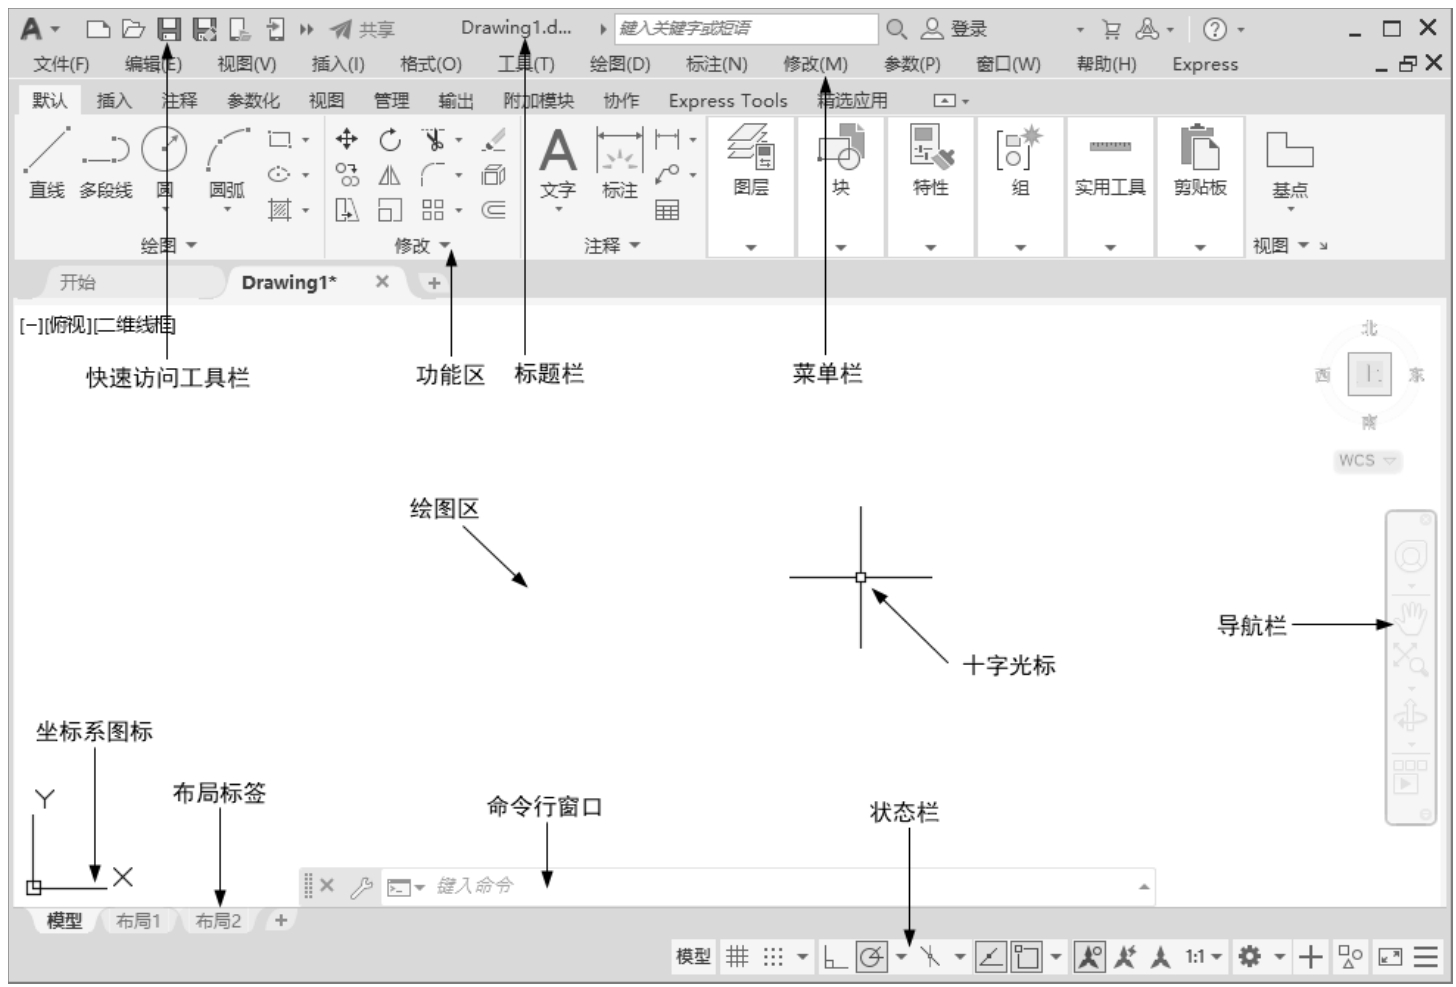1456x987 pixels.
Task: Select the Line (直线) drawing tool
Action: click(46, 160)
